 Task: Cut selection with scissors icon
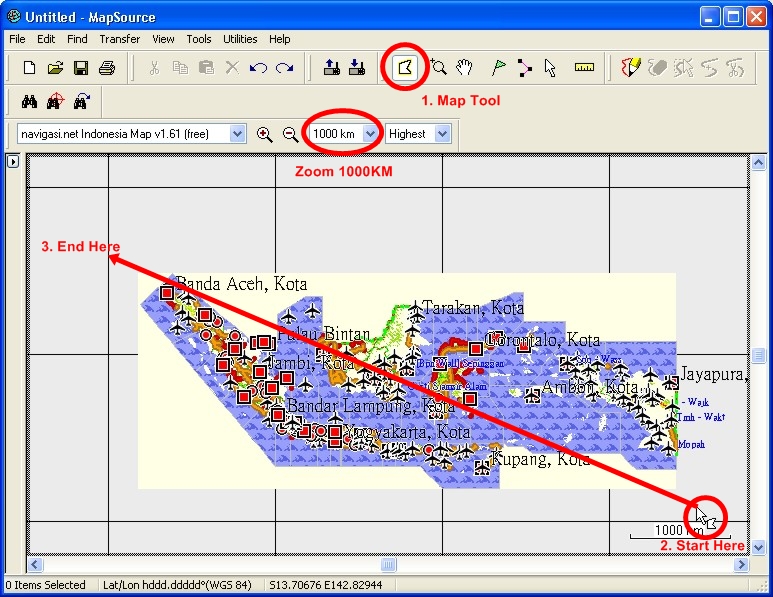coord(154,68)
